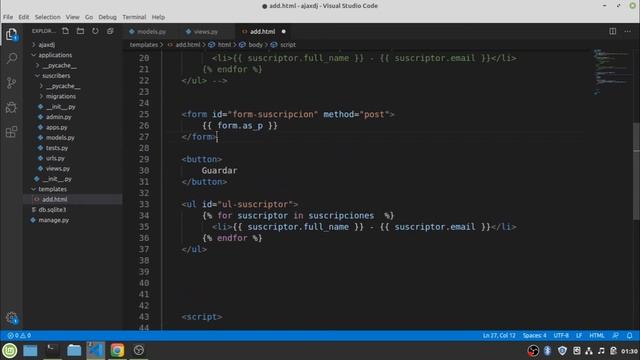Click the clock in system tray

point(629,351)
